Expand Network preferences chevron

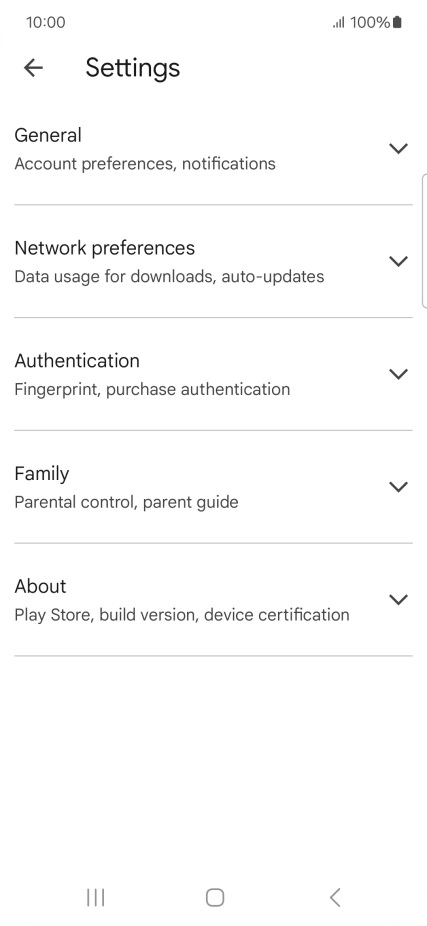click(x=399, y=261)
